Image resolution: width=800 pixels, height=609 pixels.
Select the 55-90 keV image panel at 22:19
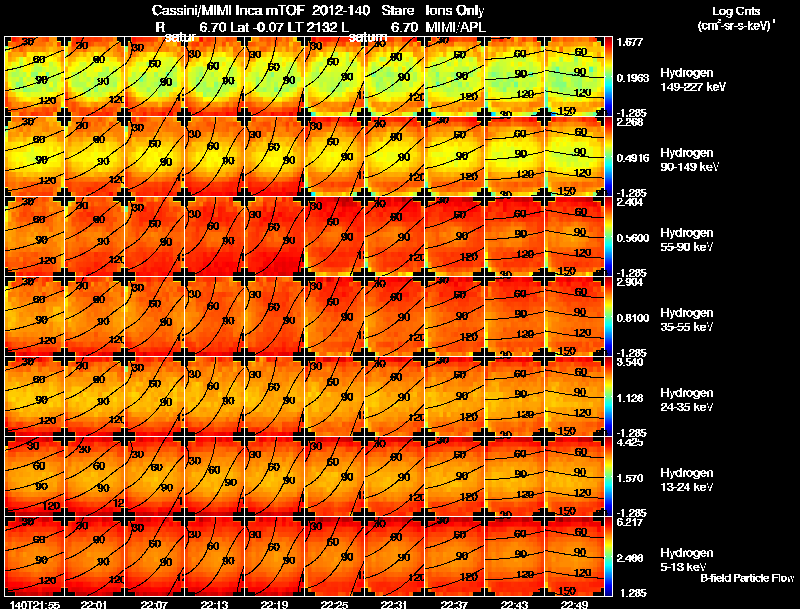point(274,236)
